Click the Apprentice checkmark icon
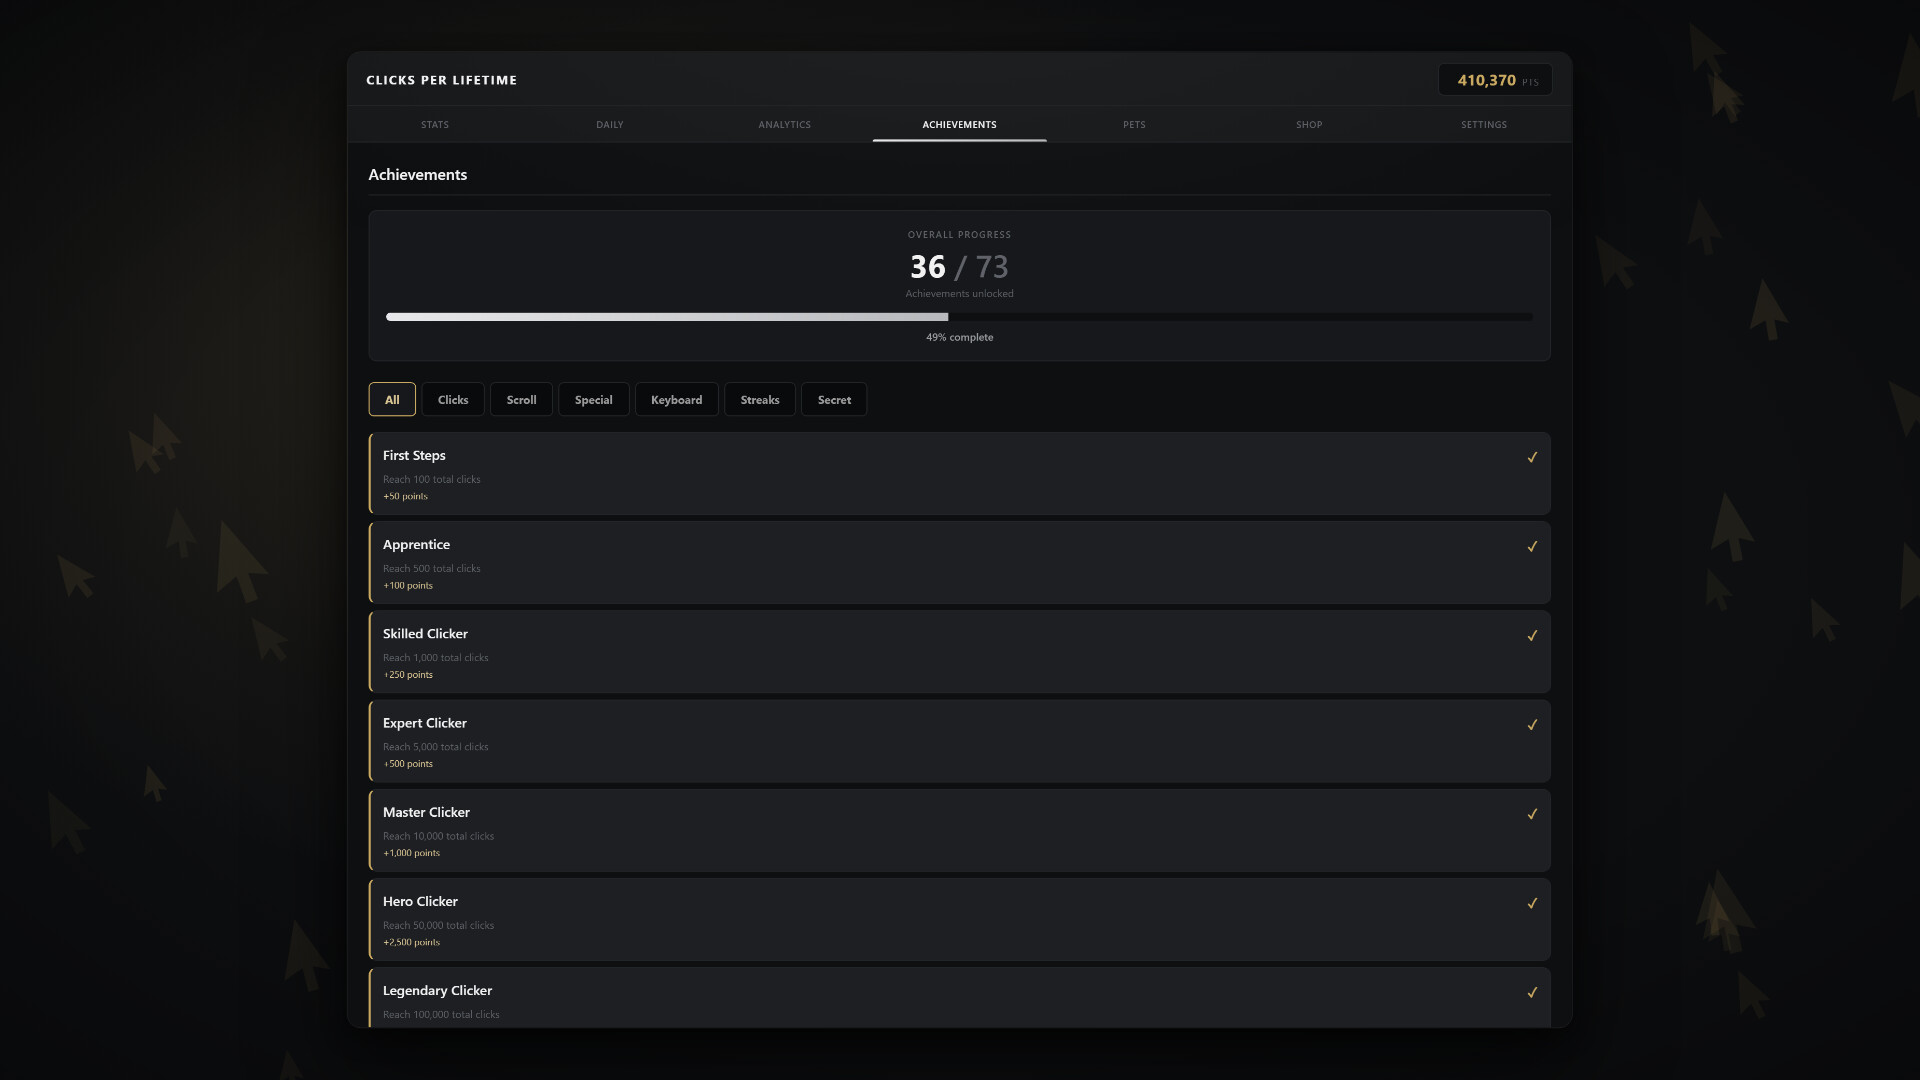This screenshot has height=1080, width=1920. click(1532, 546)
